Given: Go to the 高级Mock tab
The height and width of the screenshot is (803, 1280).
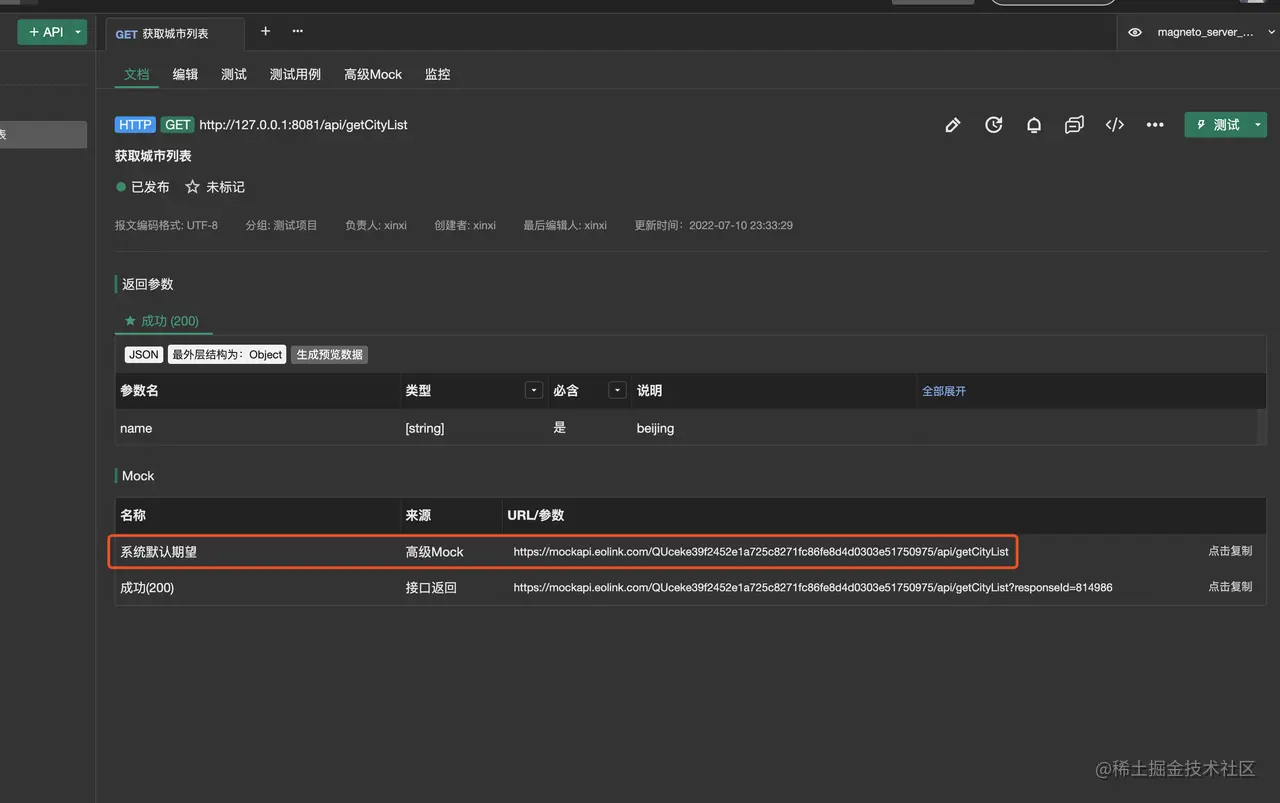Looking at the screenshot, I should click(x=373, y=74).
